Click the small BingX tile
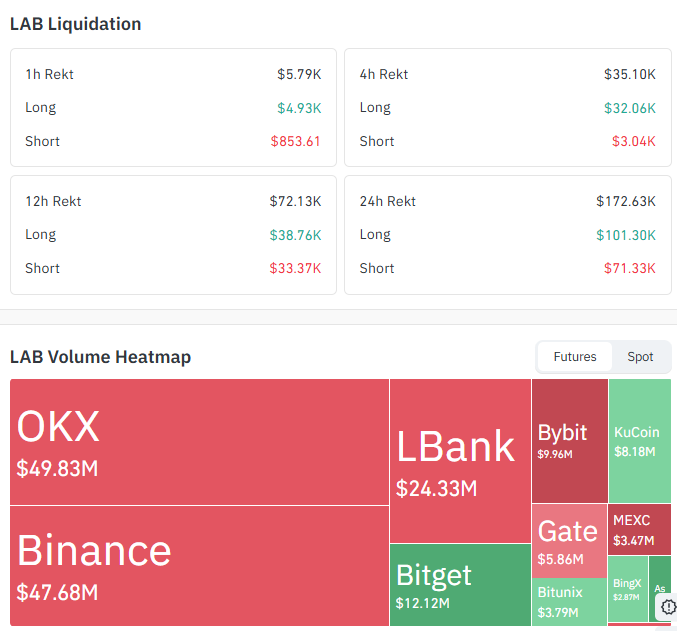677x631 pixels. coord(628,589)
